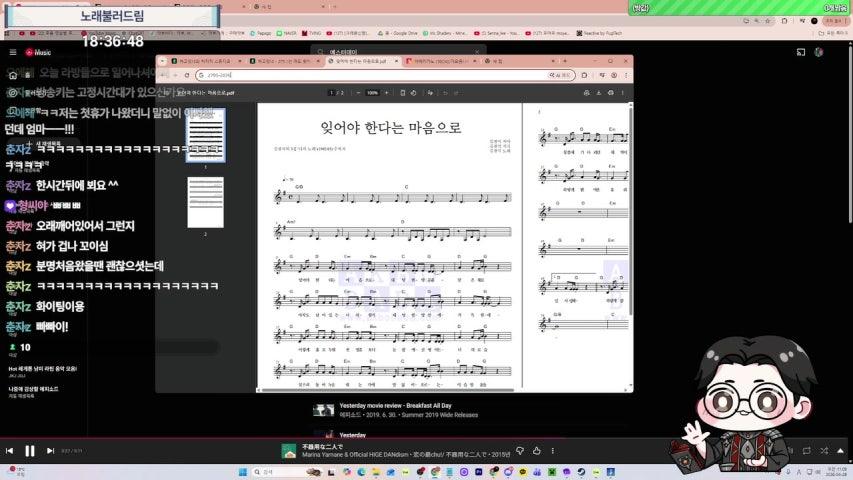Reload the page in the front browser
The image size is (853, 480).
click(x=187, y=75)
